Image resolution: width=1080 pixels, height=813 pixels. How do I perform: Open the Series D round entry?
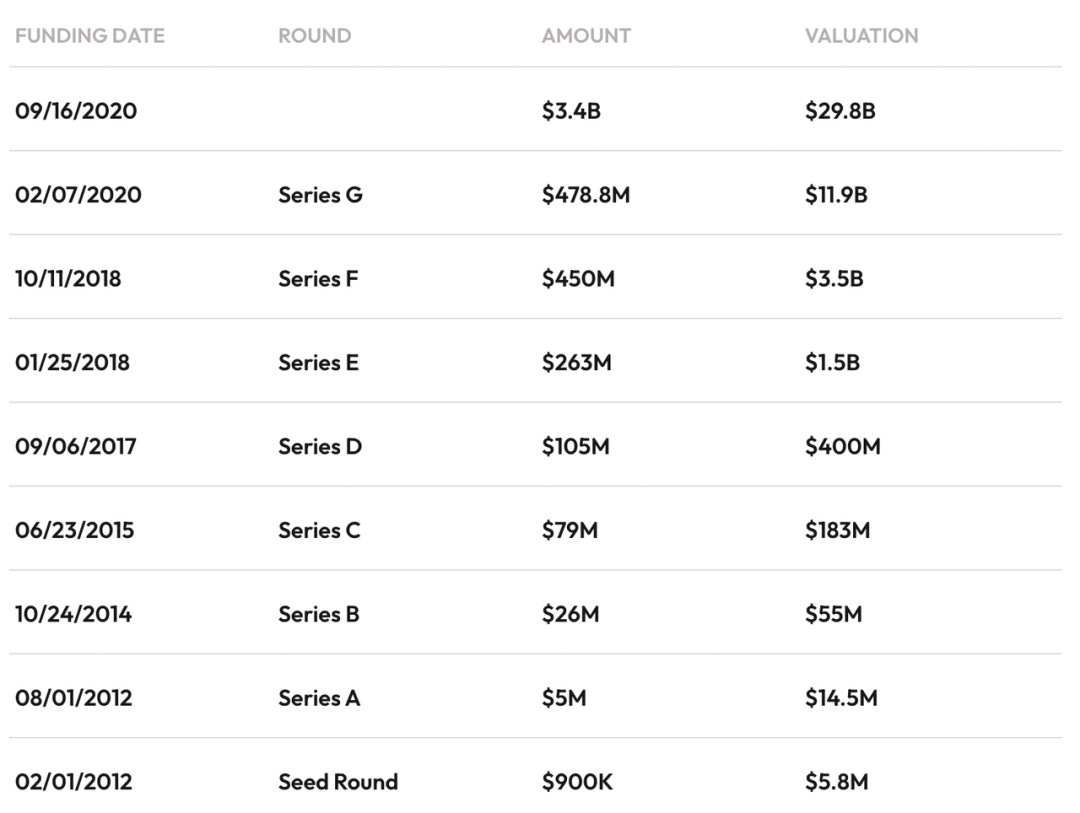[320, 446]
